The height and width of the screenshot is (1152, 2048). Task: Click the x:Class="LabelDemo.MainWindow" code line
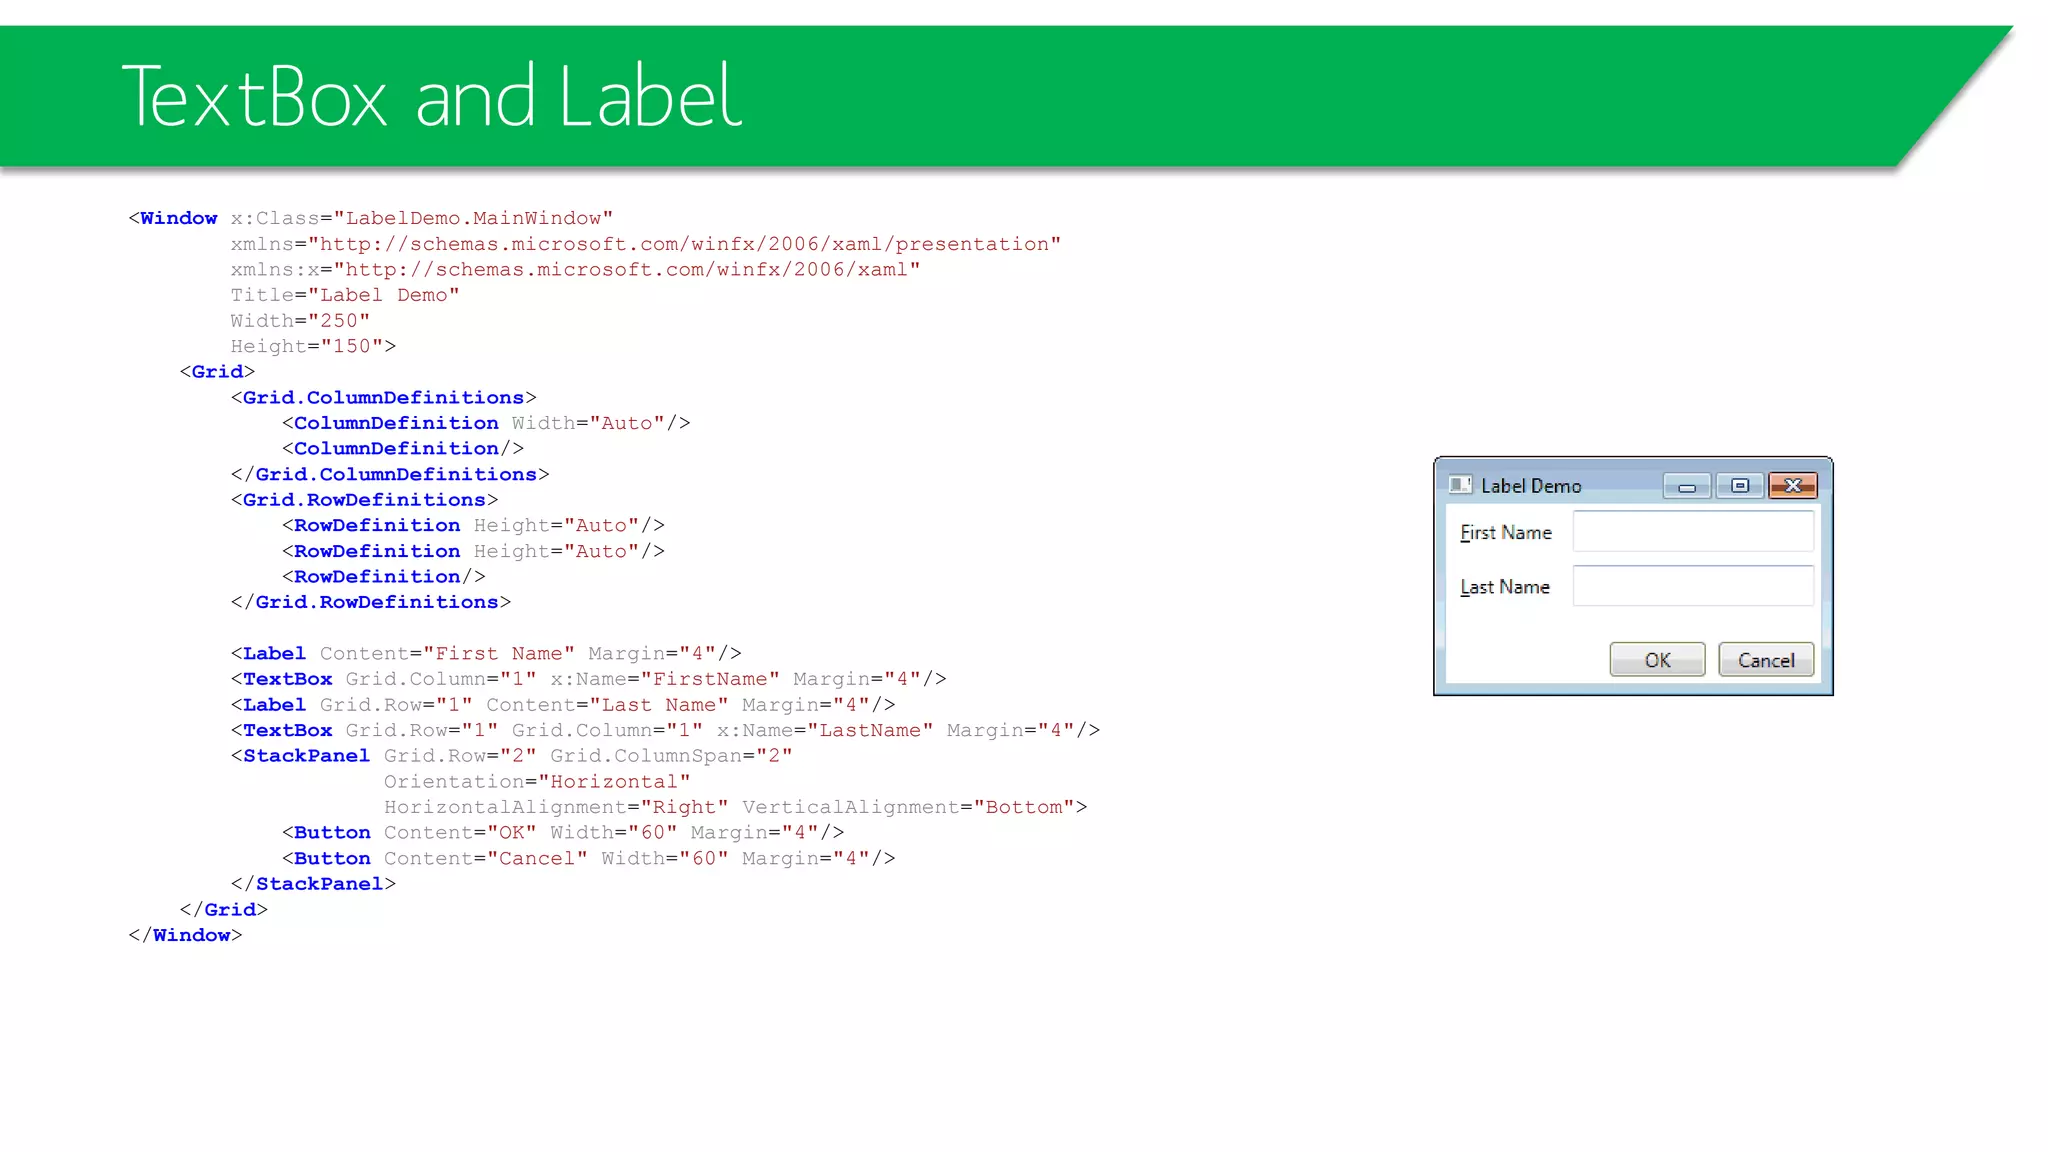pyautogui.click(x=371, y=218)
